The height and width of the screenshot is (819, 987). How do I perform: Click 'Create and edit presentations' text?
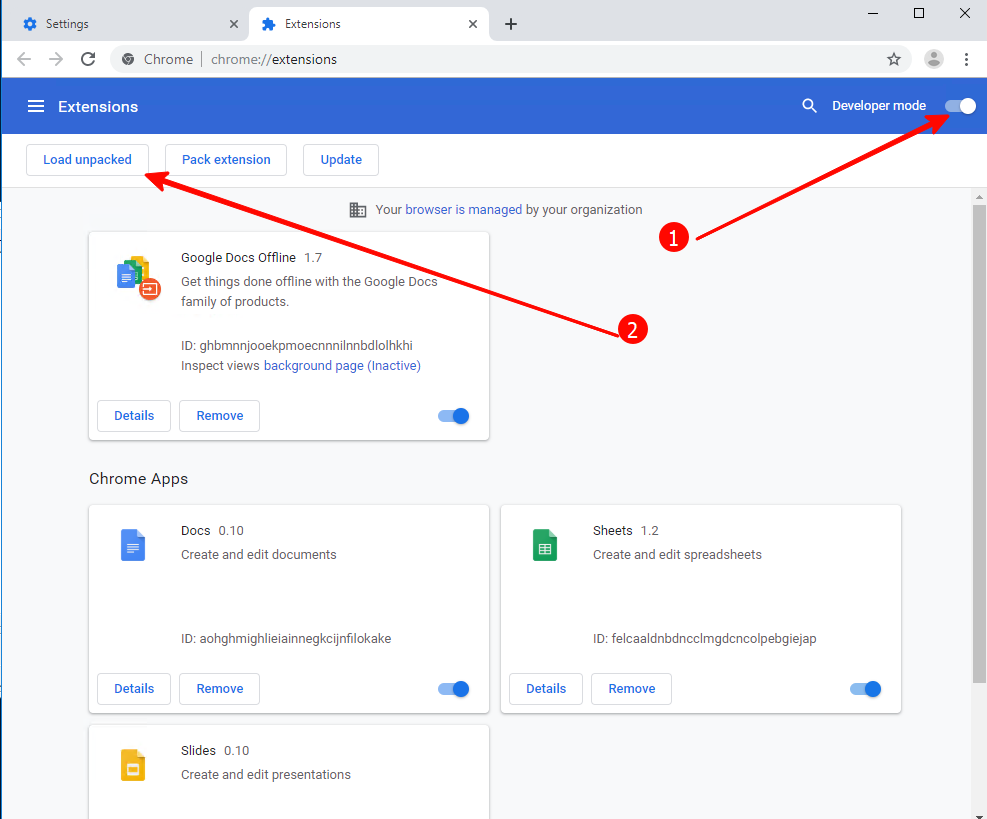pos(266,775)
